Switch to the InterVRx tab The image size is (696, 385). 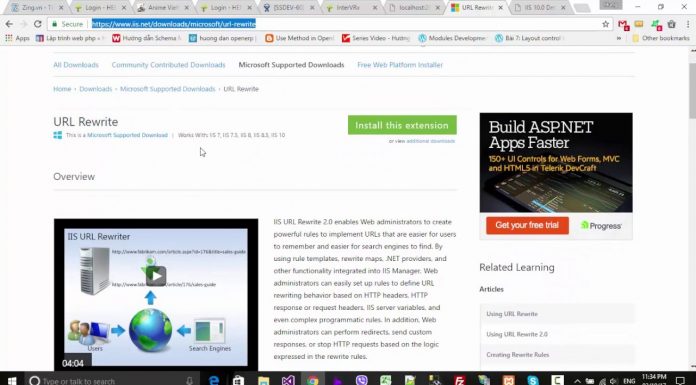pos(351,8)
